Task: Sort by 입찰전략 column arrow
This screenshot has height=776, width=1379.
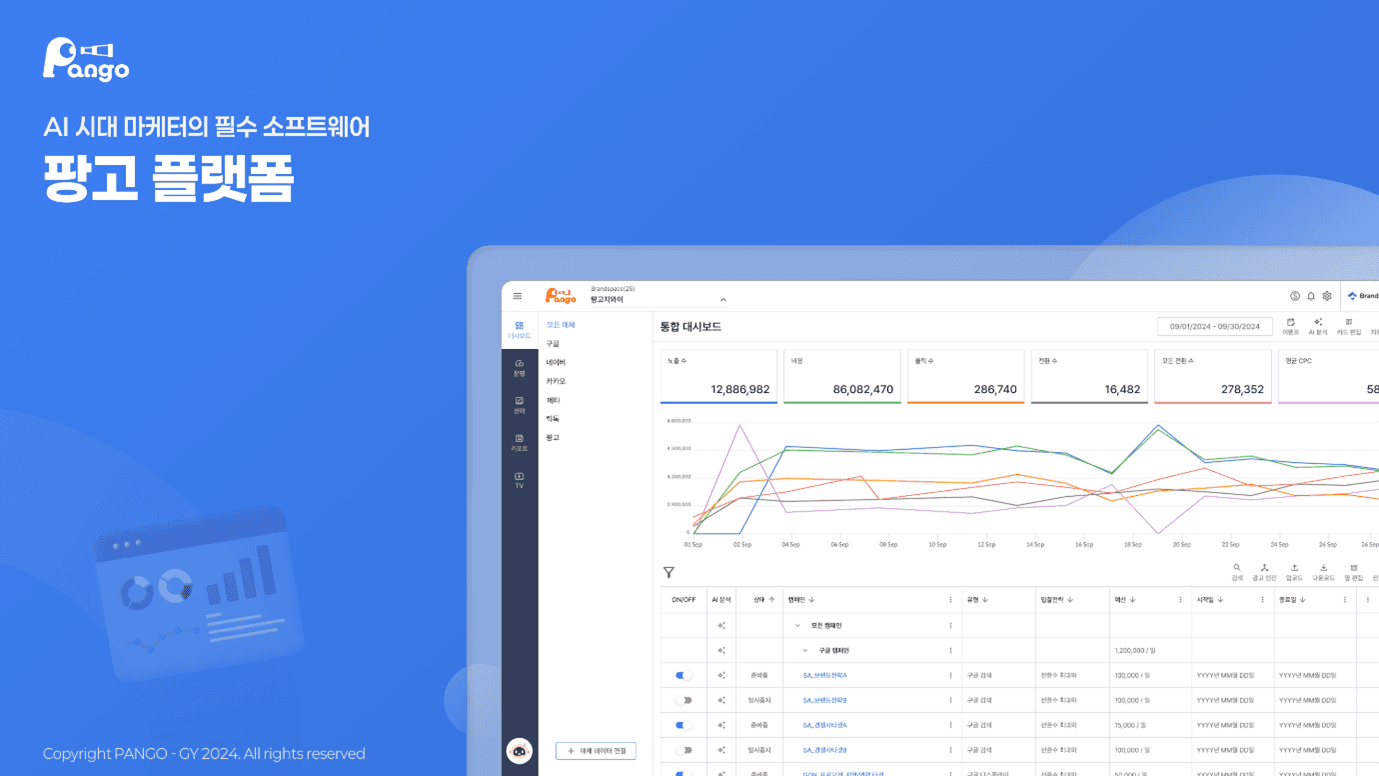Action: pyautogui.click(x=1070, y=600)
